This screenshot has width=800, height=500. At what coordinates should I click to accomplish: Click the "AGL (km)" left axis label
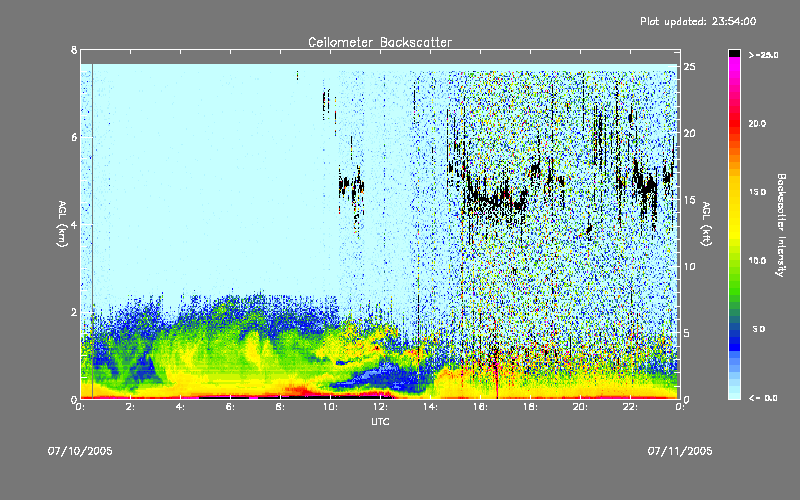[62, 224]
